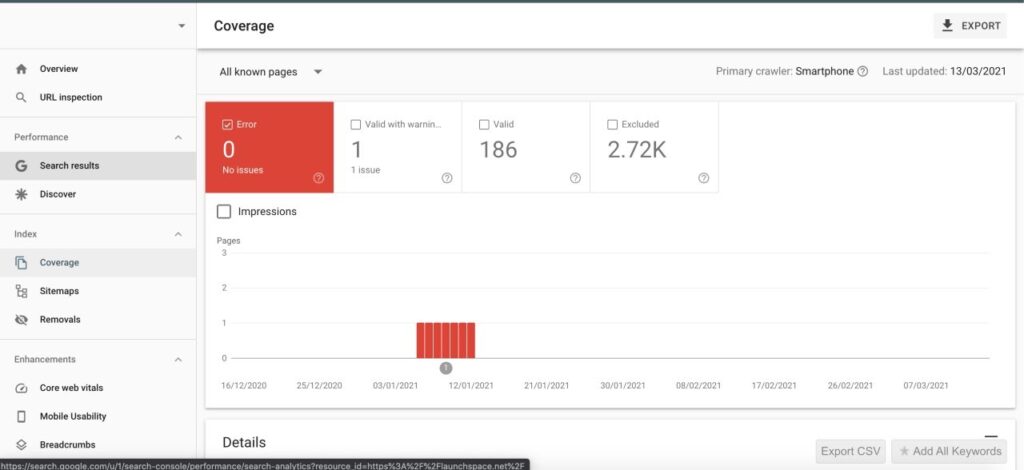Click the Discover asterisk icon
1024x470 pixels.
click(21, 194)
